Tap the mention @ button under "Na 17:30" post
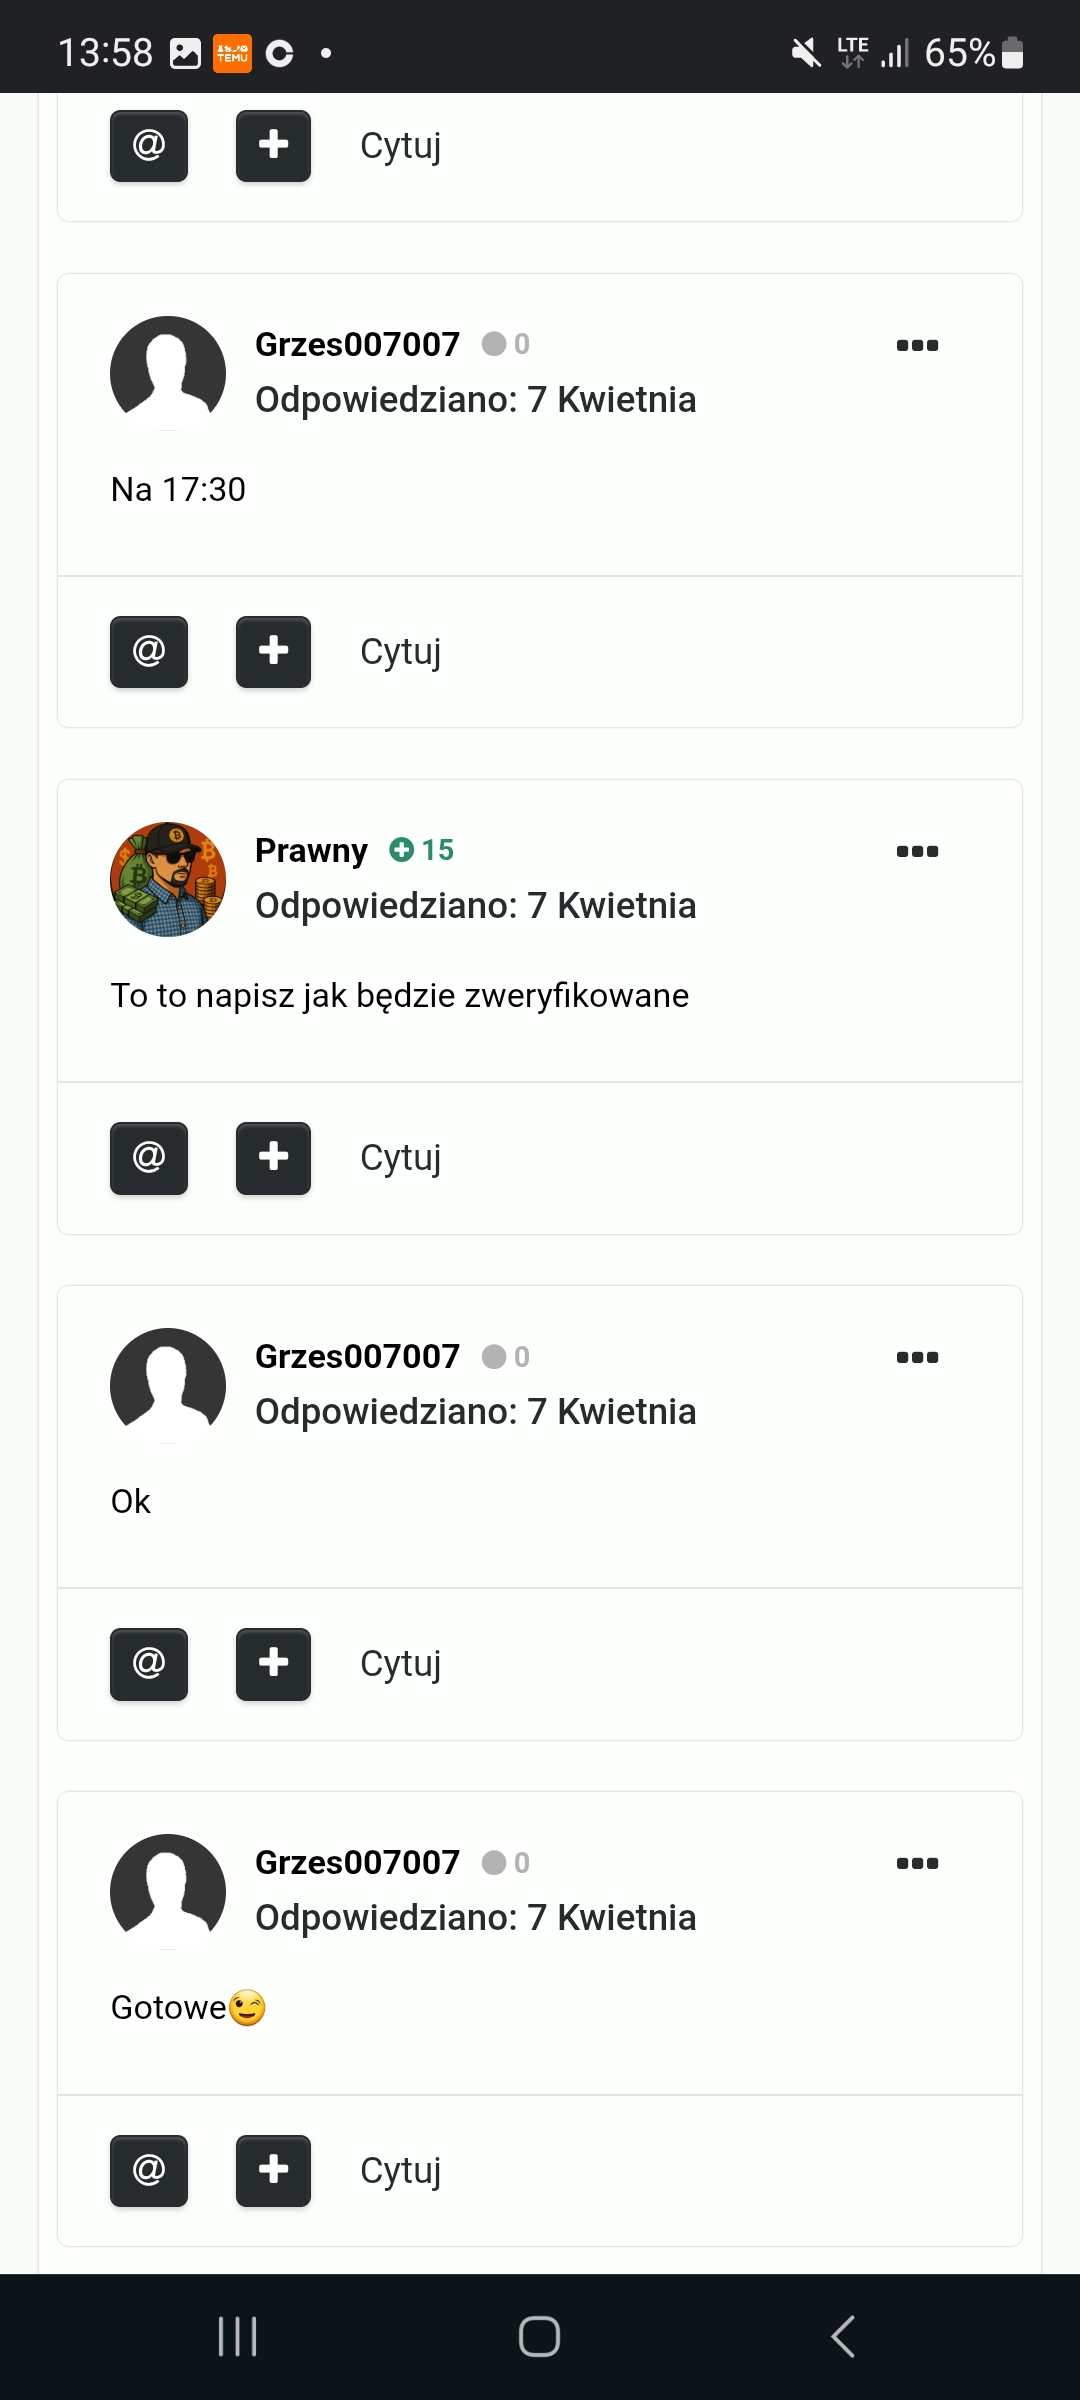Screen dimensions: 1080x2400 click(149, 652)
